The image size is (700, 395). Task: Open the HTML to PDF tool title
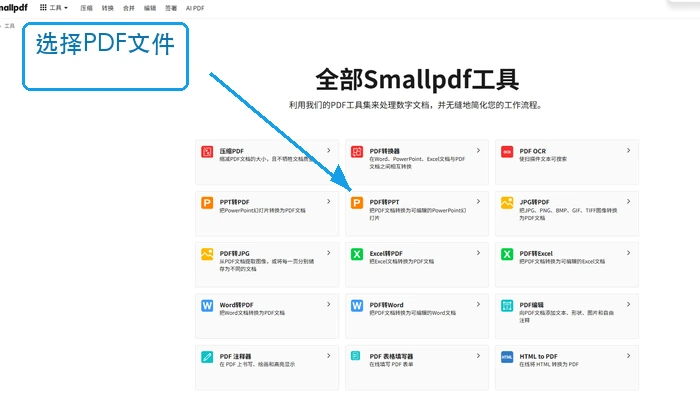(x=538, y=356)
